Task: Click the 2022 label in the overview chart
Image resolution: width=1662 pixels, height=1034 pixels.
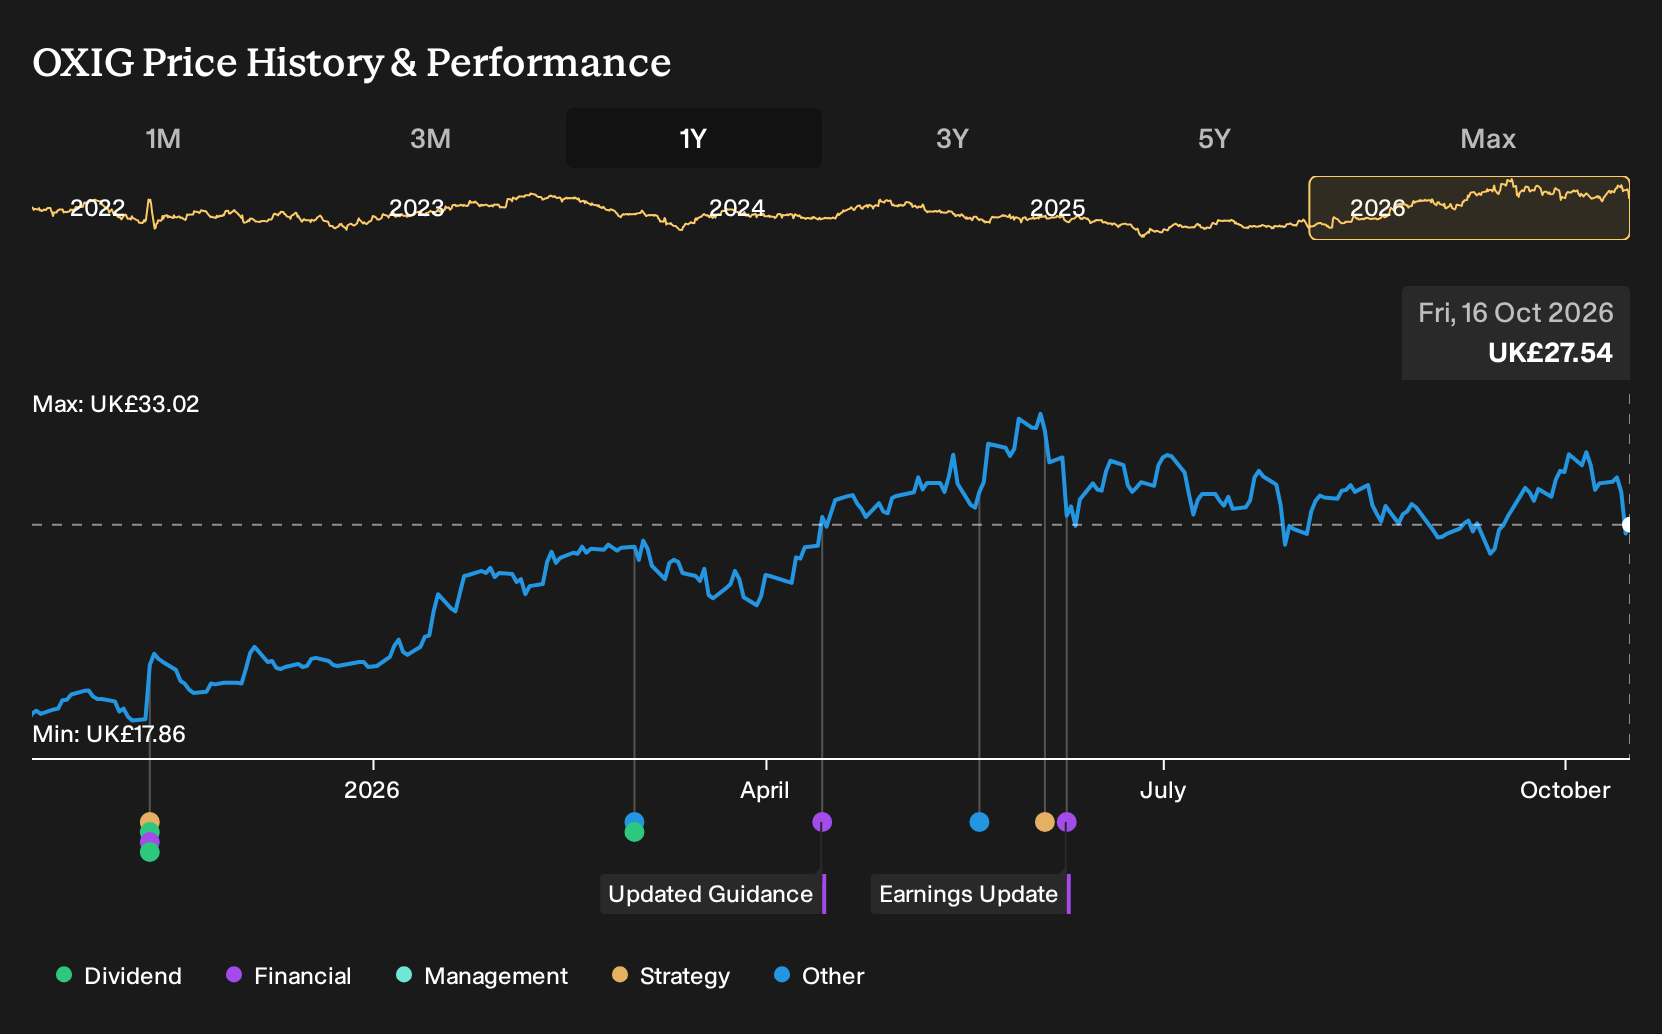Action: [97, 208]
